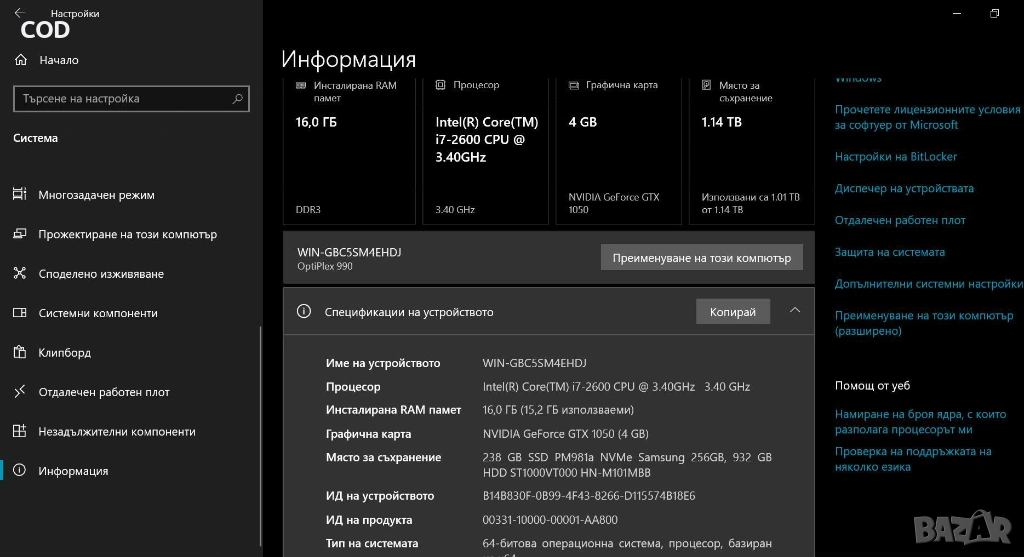Click the Място за съхранение card icon
The width and height of the screenshot is (1024, 557).
click(707, 86)
